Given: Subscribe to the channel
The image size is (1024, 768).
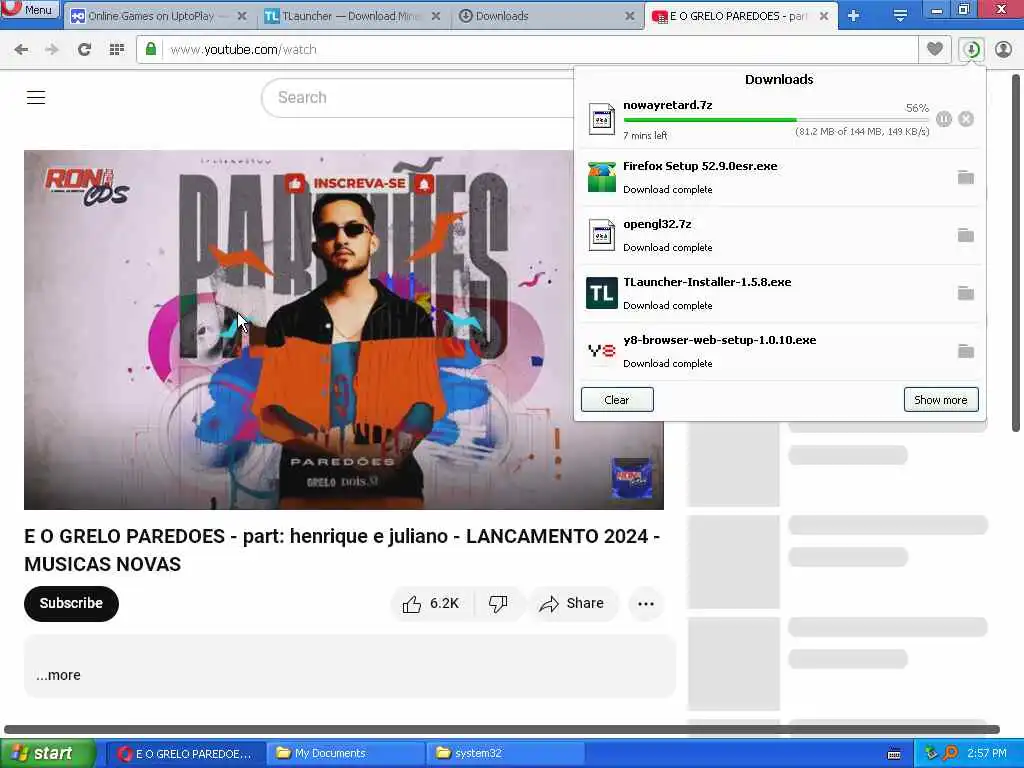Looking at the screenshot, I should click(x=71, y=603).
